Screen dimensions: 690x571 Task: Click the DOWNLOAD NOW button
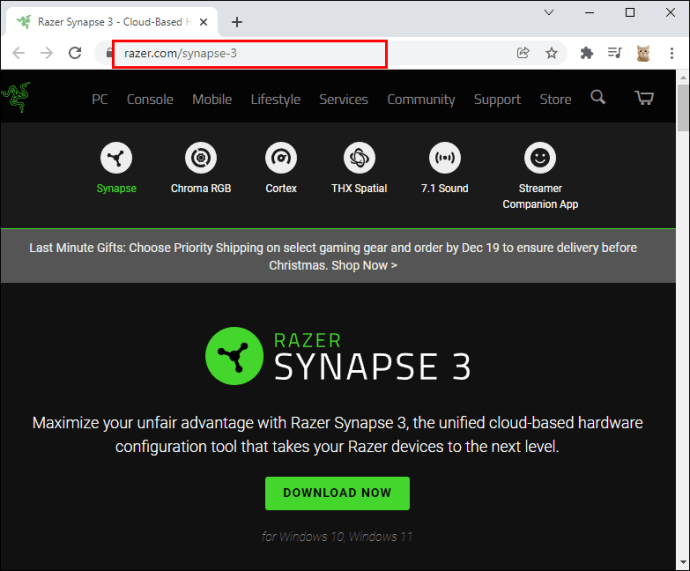337,493
